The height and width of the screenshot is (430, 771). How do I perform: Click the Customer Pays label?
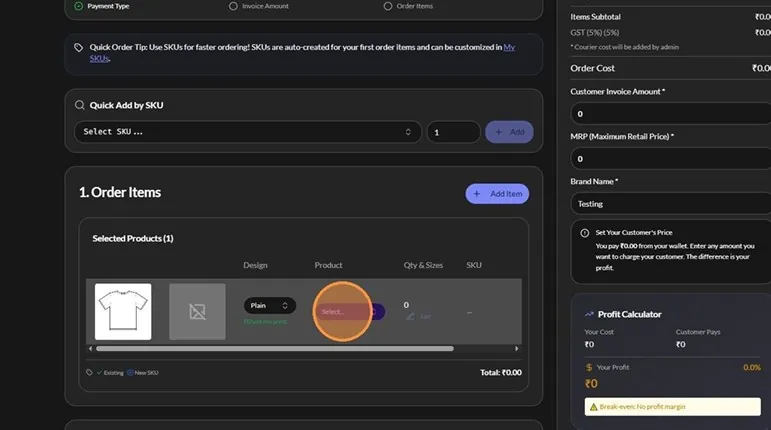698,332
